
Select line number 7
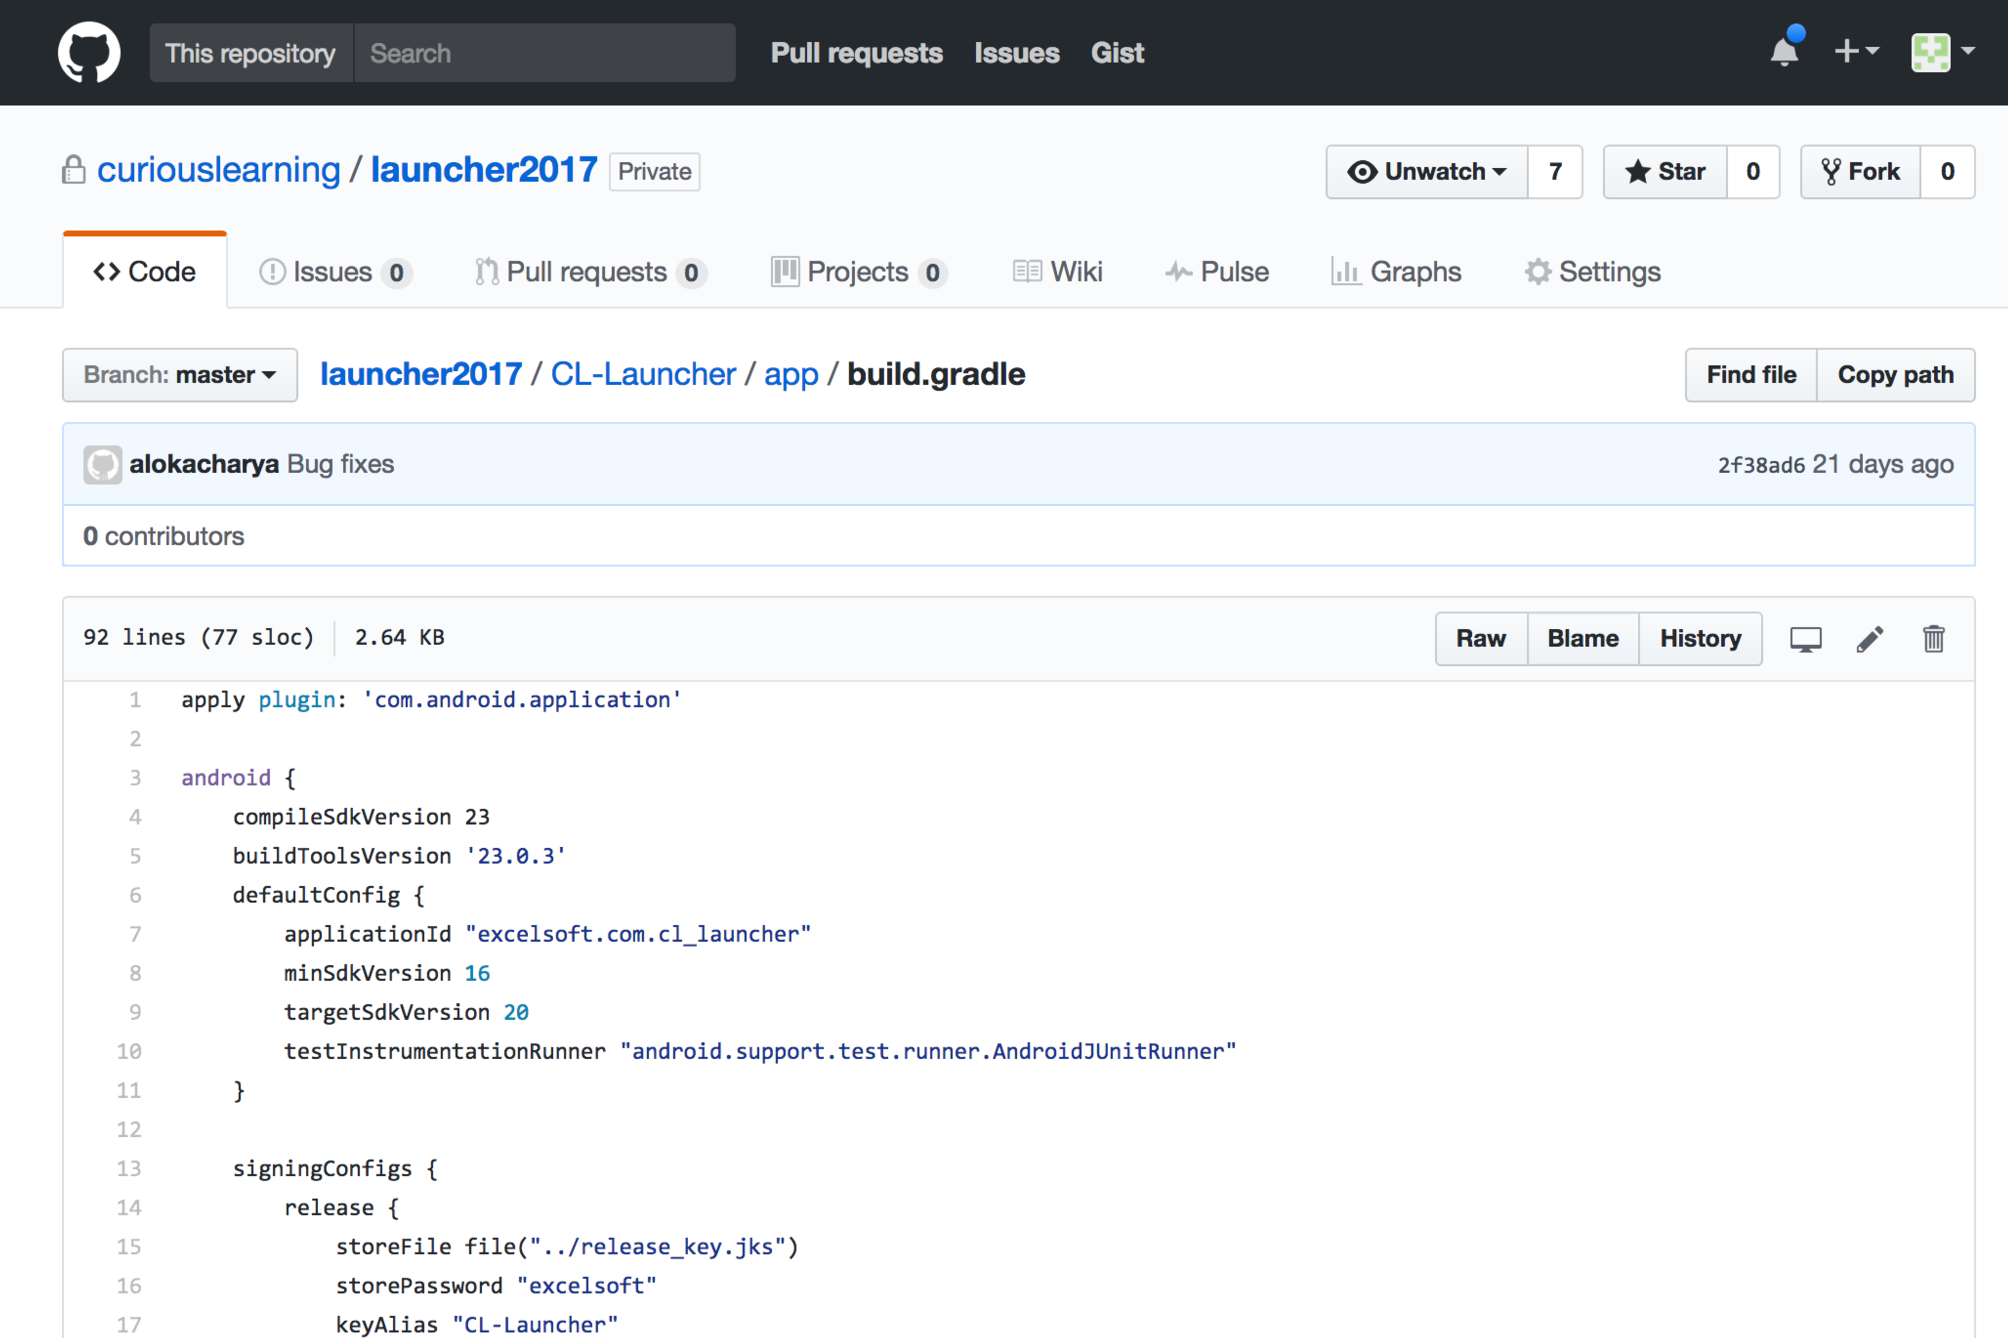click(135, 934)
